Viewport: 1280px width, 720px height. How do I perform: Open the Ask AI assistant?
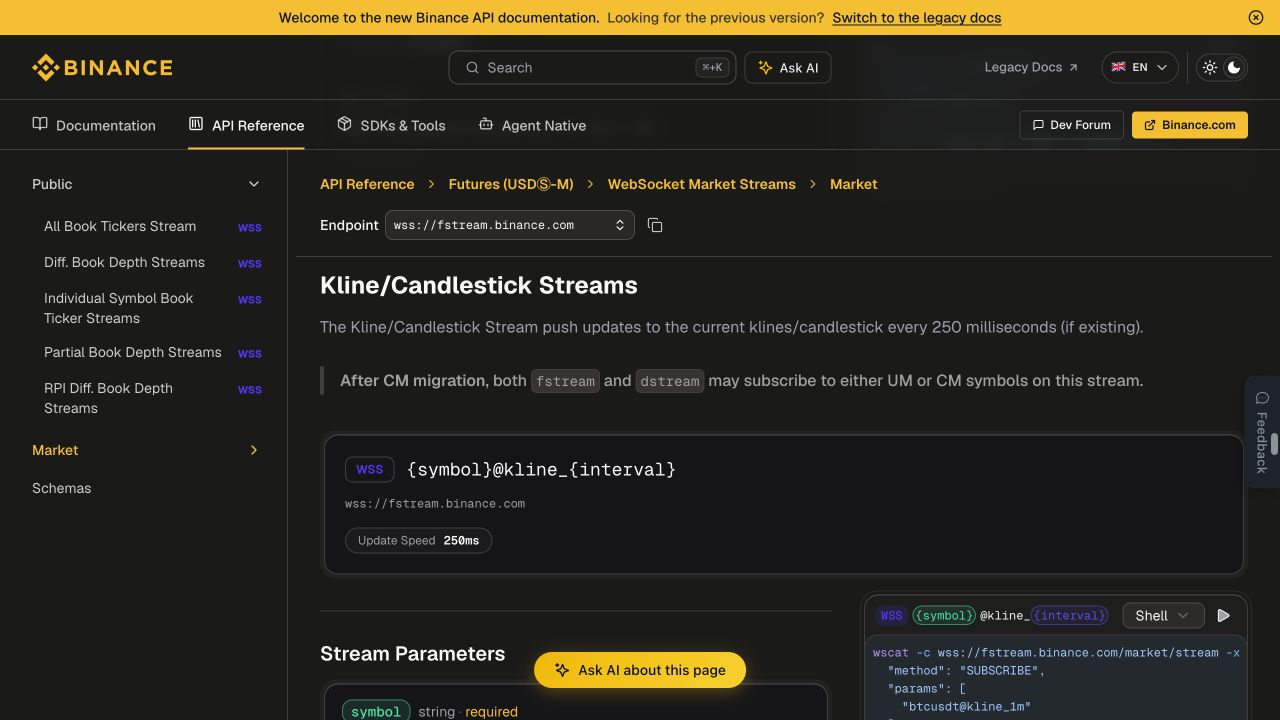788,67
